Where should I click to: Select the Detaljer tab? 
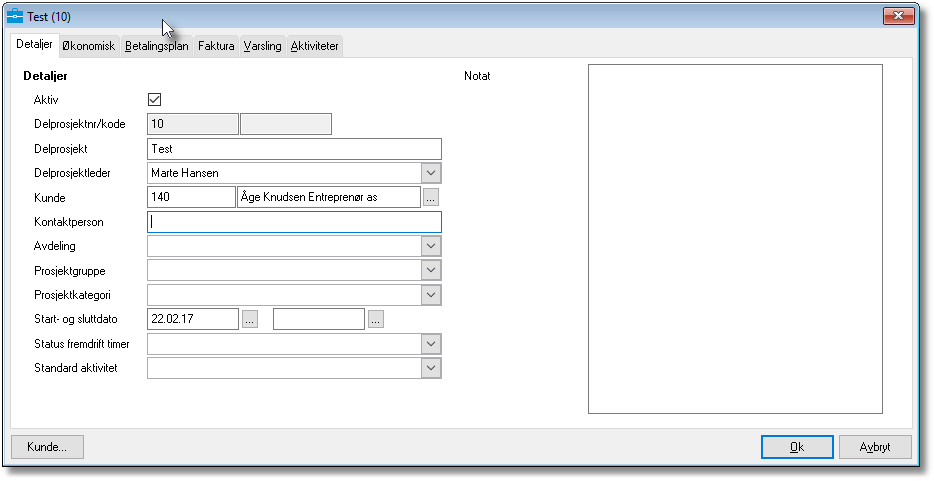(35, 44)
